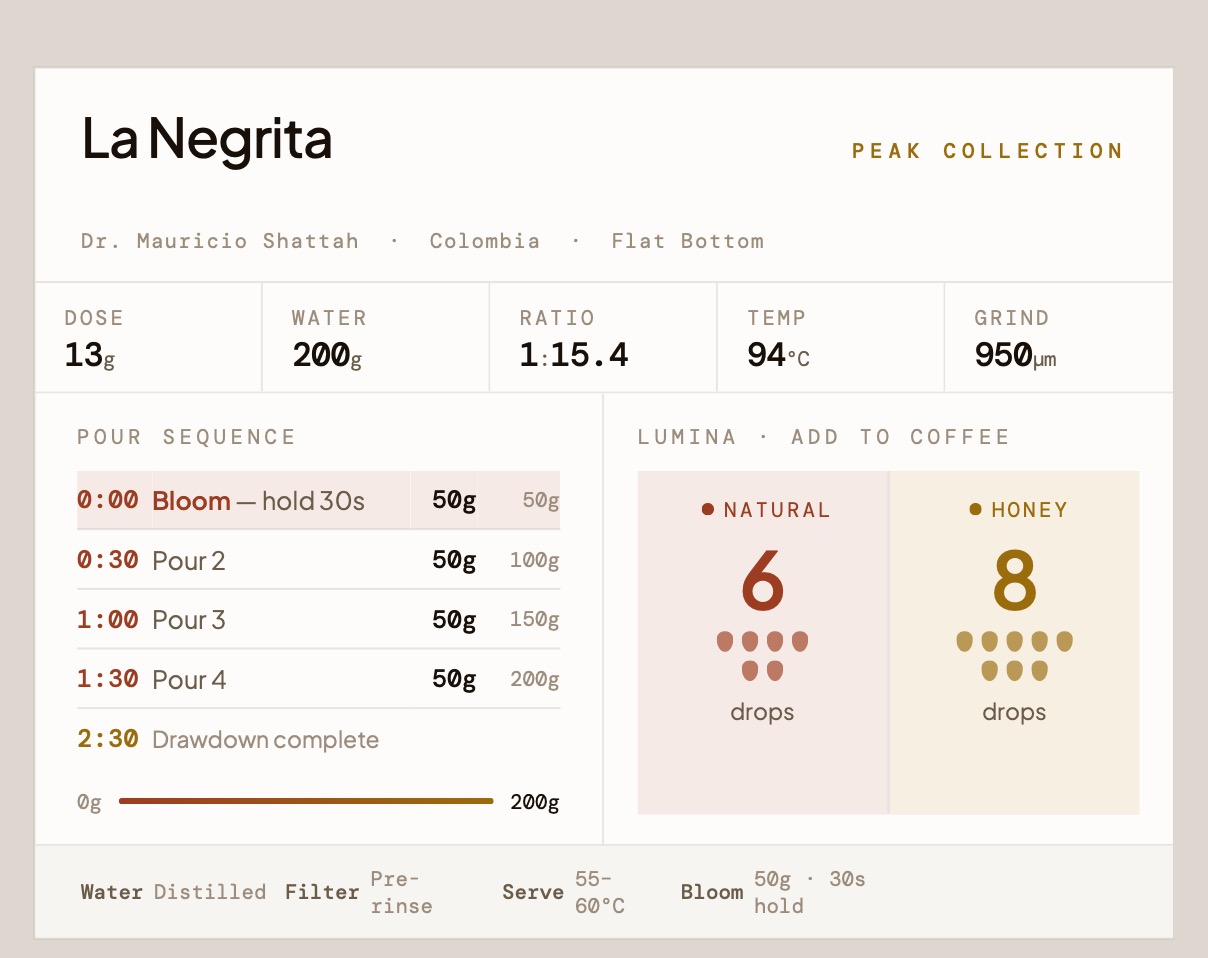Click the Honey droplet icons cluster

1014,656
